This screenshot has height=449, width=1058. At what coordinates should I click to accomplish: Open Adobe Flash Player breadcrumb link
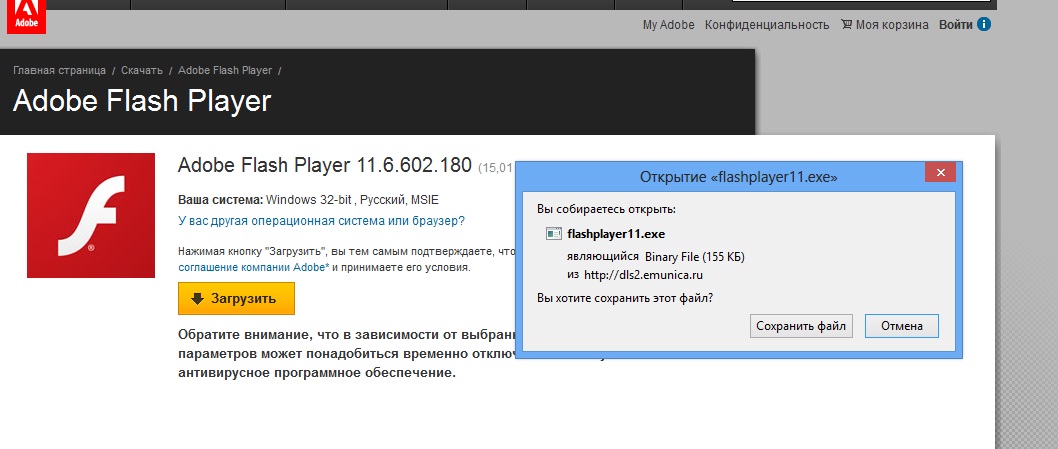tap(225, 70)
